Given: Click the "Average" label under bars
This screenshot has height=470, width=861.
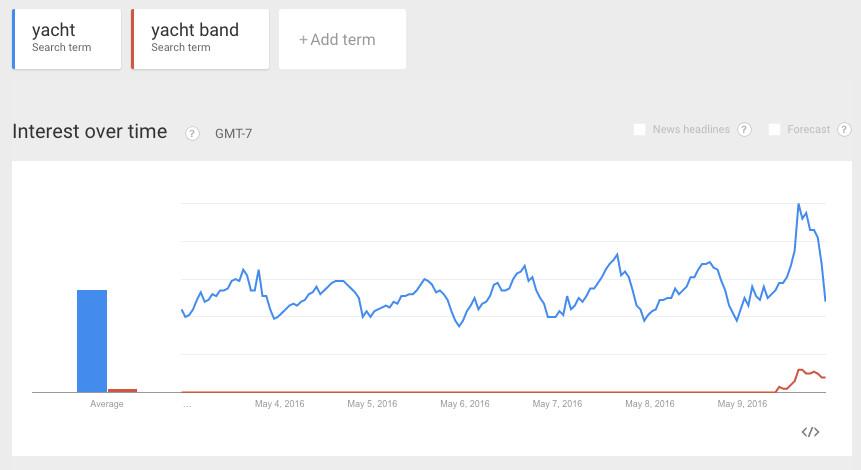Looking at the screenshot, I should tap(107, 404).
